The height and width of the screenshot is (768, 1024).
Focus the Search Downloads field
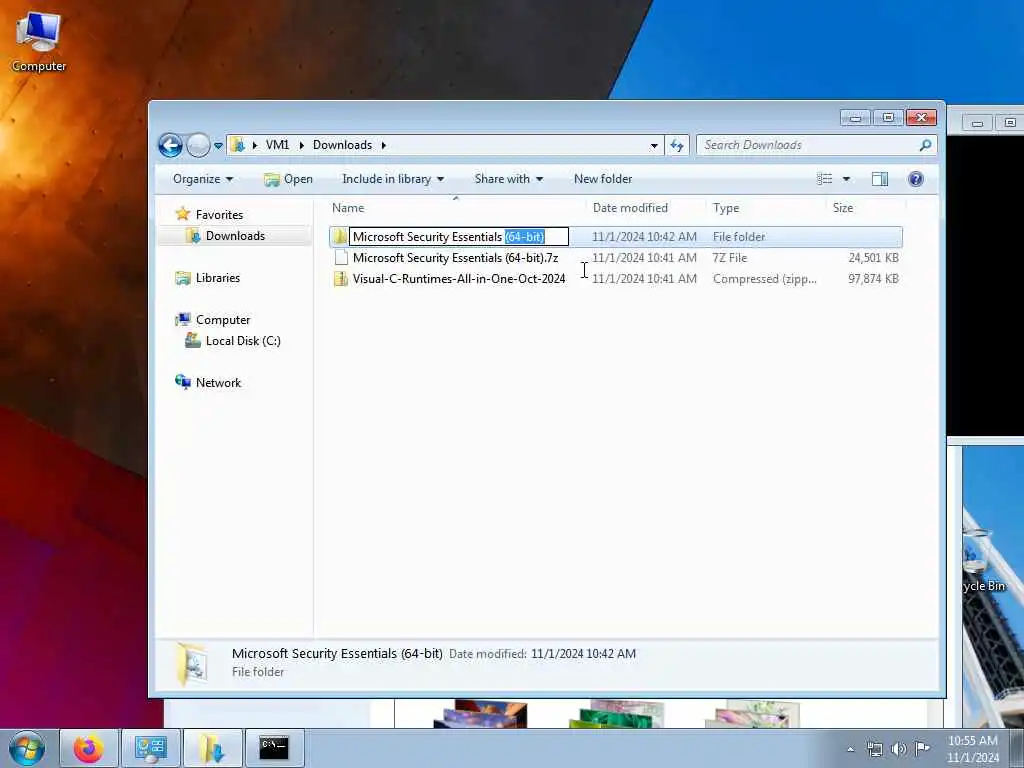click(808, 145)
